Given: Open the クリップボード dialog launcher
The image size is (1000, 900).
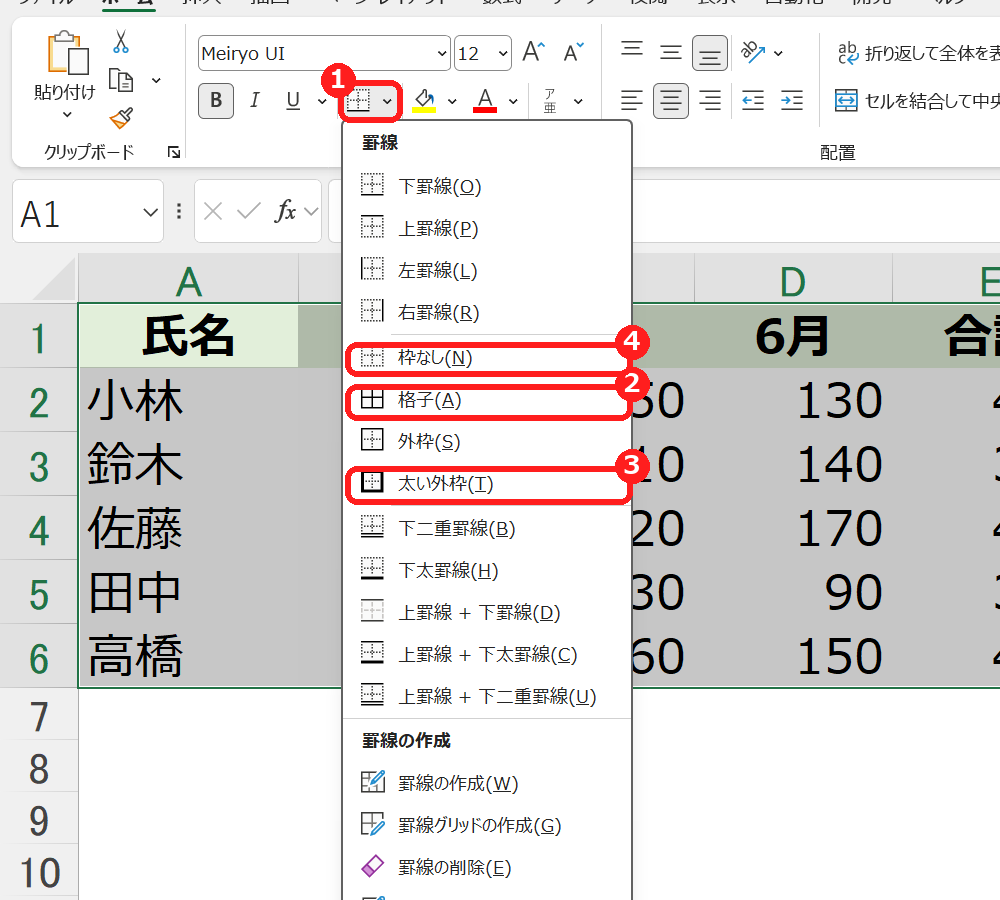Looking at the screenshot, I should point(173,152).
